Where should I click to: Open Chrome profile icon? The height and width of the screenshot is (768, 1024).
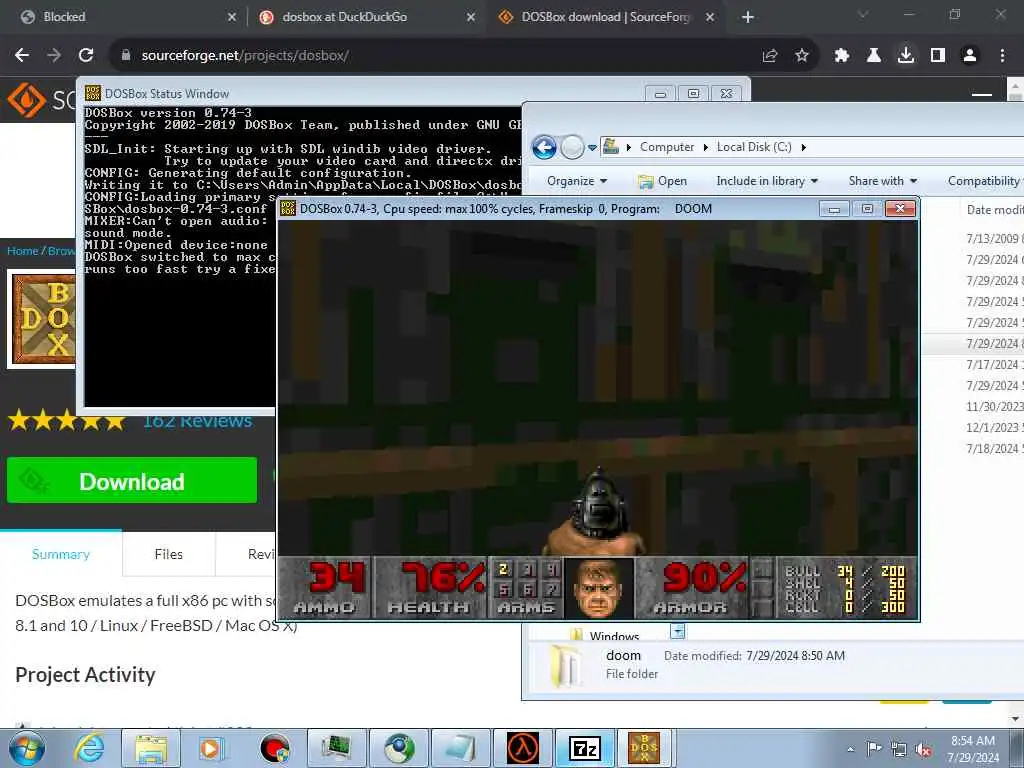tap(970, 56)
